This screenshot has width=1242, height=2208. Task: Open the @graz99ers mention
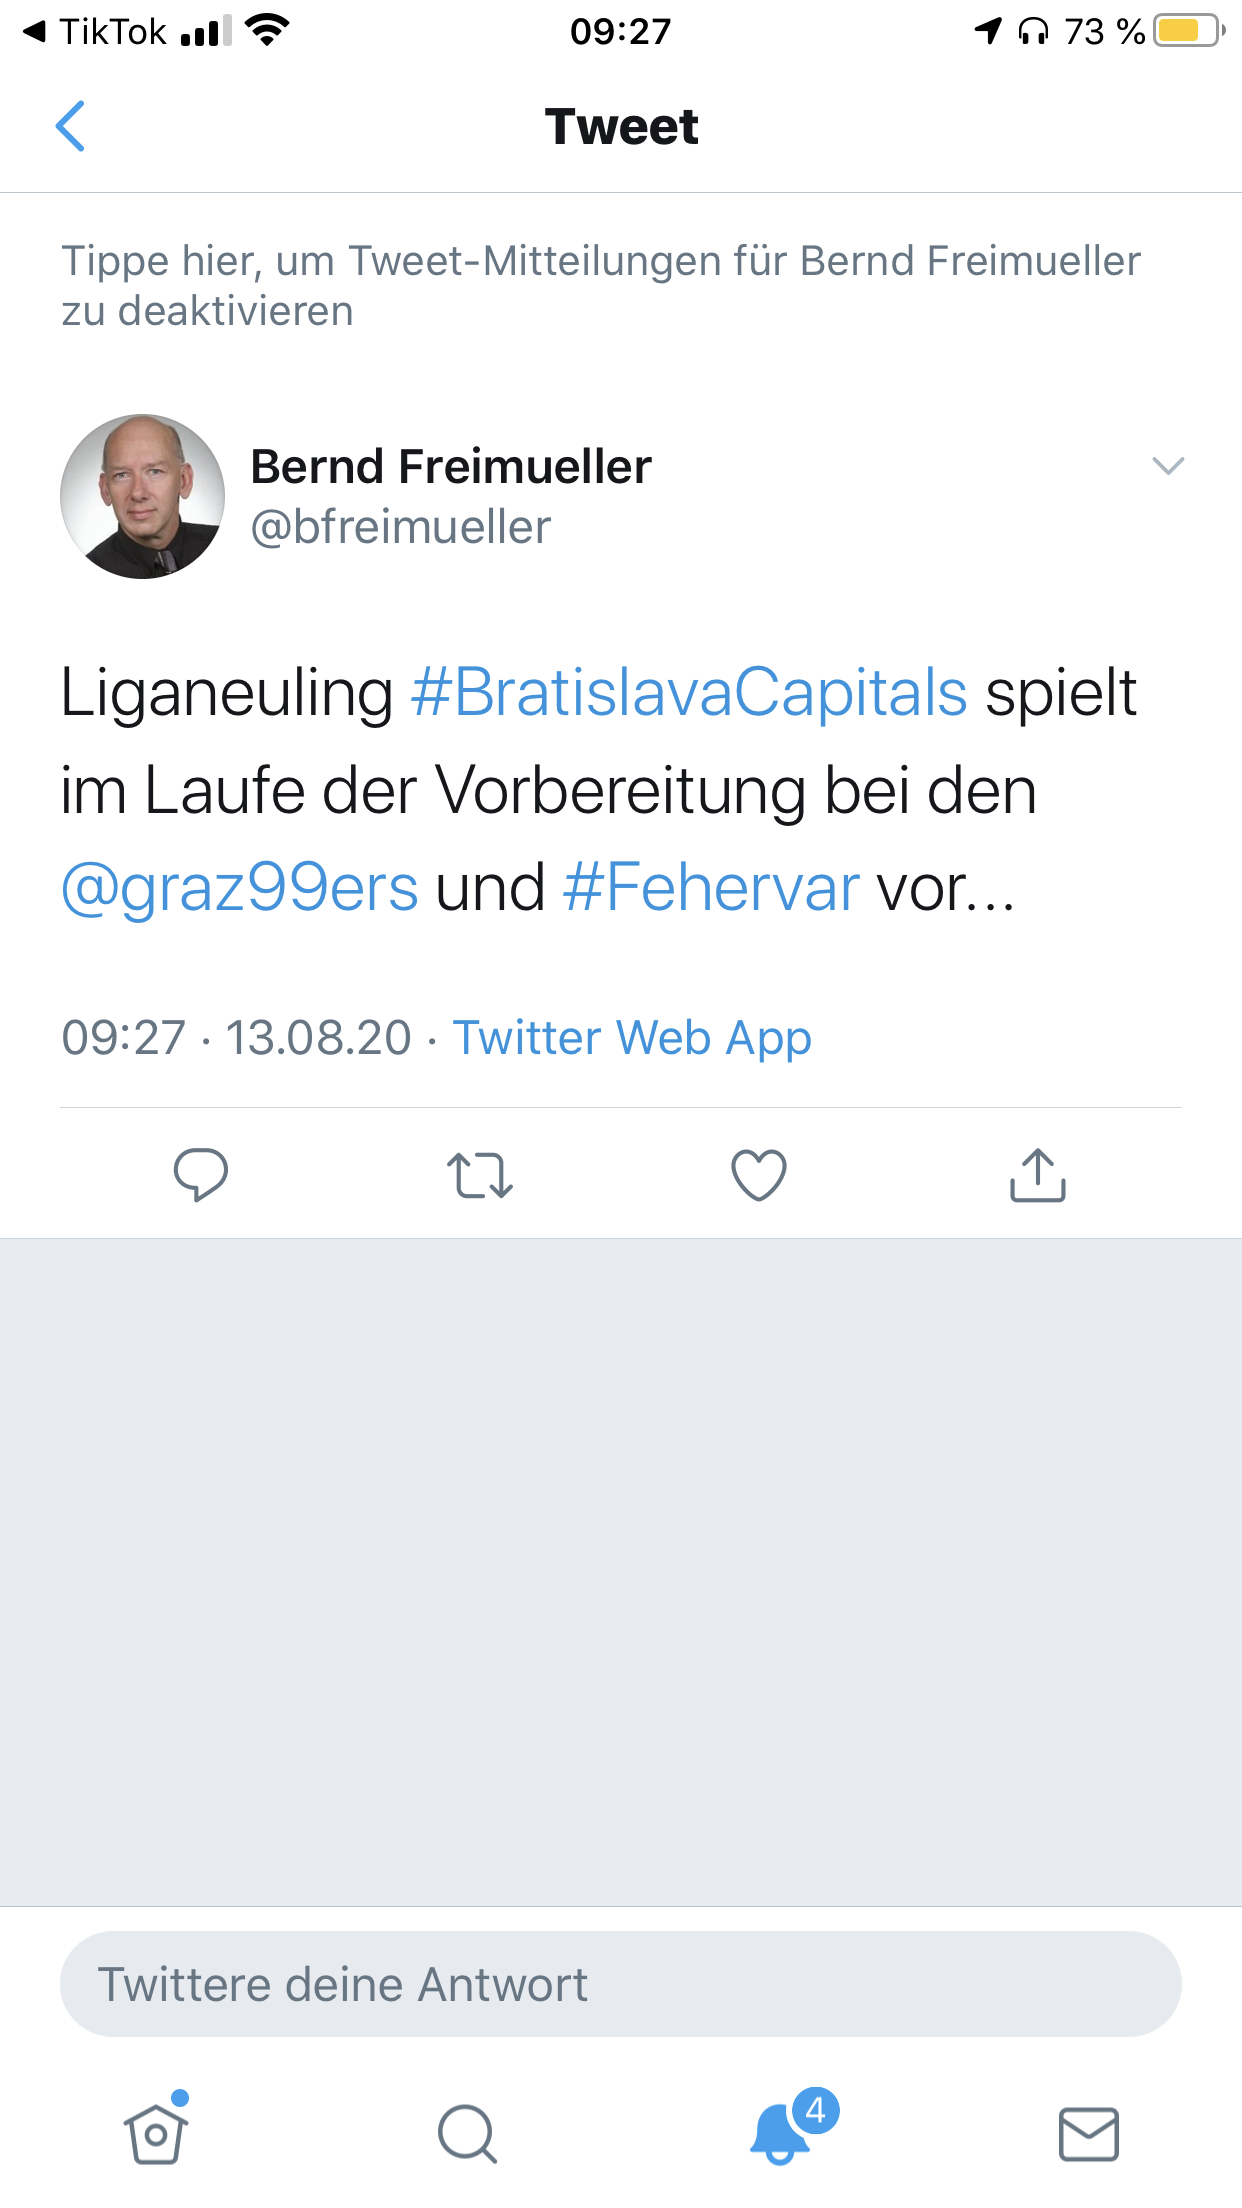240,888
